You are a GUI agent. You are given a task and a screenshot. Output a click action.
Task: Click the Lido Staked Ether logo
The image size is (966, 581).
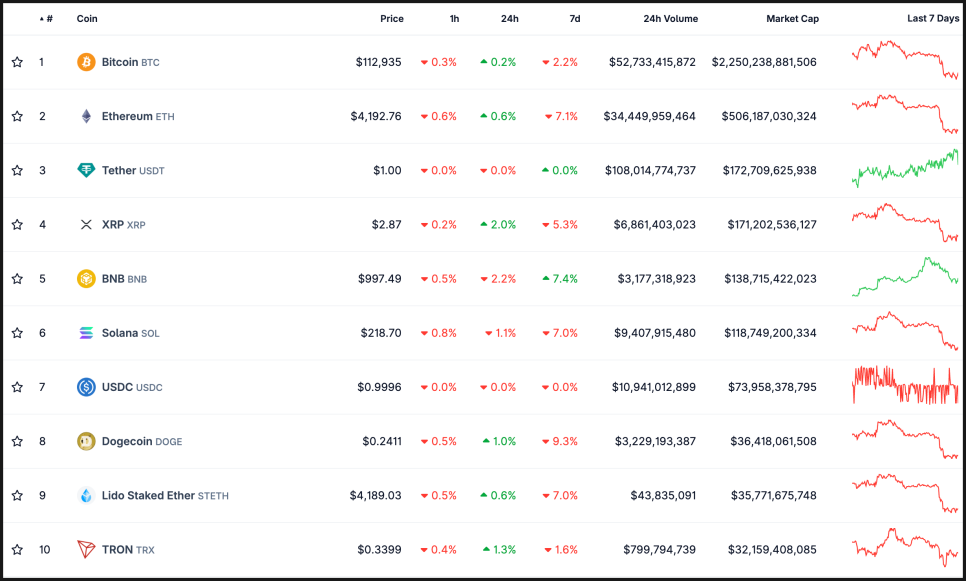[86, 495]
